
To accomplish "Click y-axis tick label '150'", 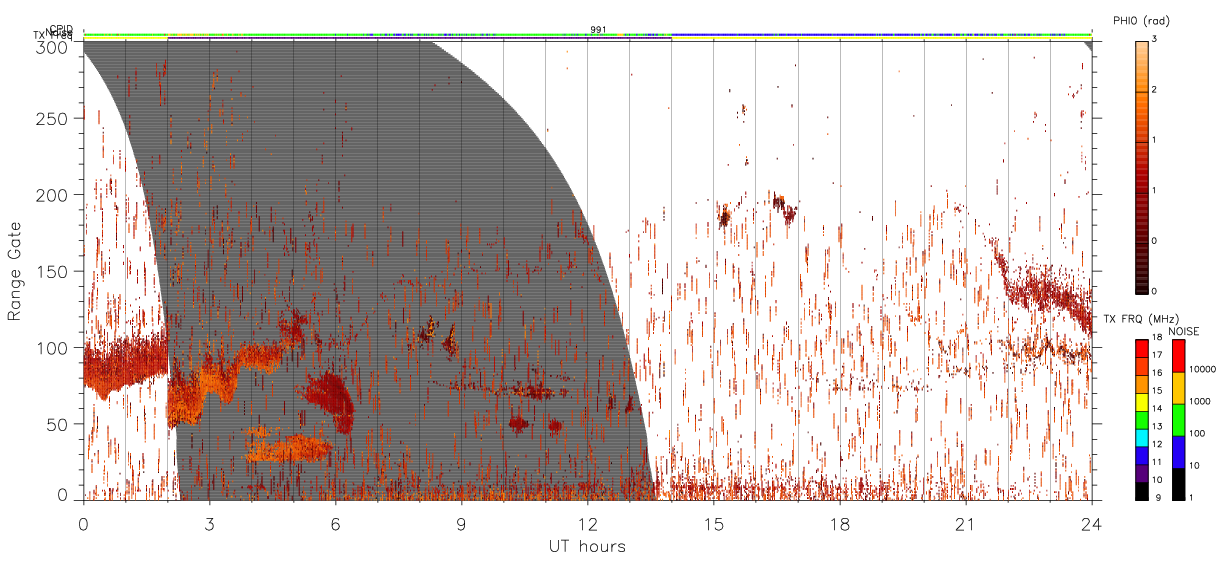I will click(53, 271).
